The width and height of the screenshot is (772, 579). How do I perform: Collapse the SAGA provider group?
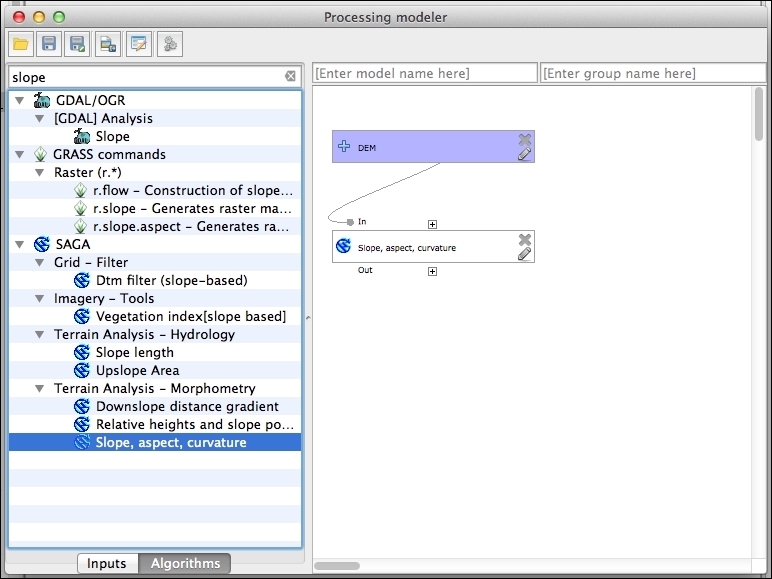(18, 244)
